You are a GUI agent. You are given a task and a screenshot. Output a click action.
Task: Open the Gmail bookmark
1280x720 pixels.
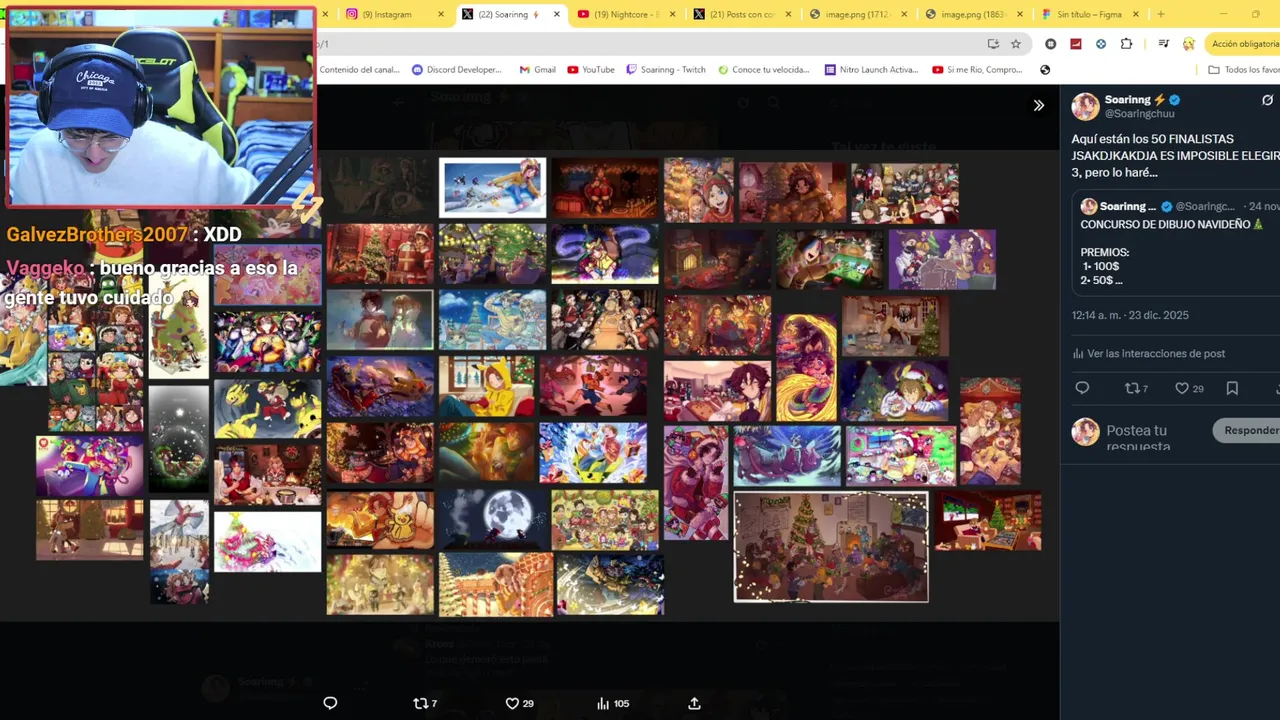pyautogui.click(x=537, y=70)
